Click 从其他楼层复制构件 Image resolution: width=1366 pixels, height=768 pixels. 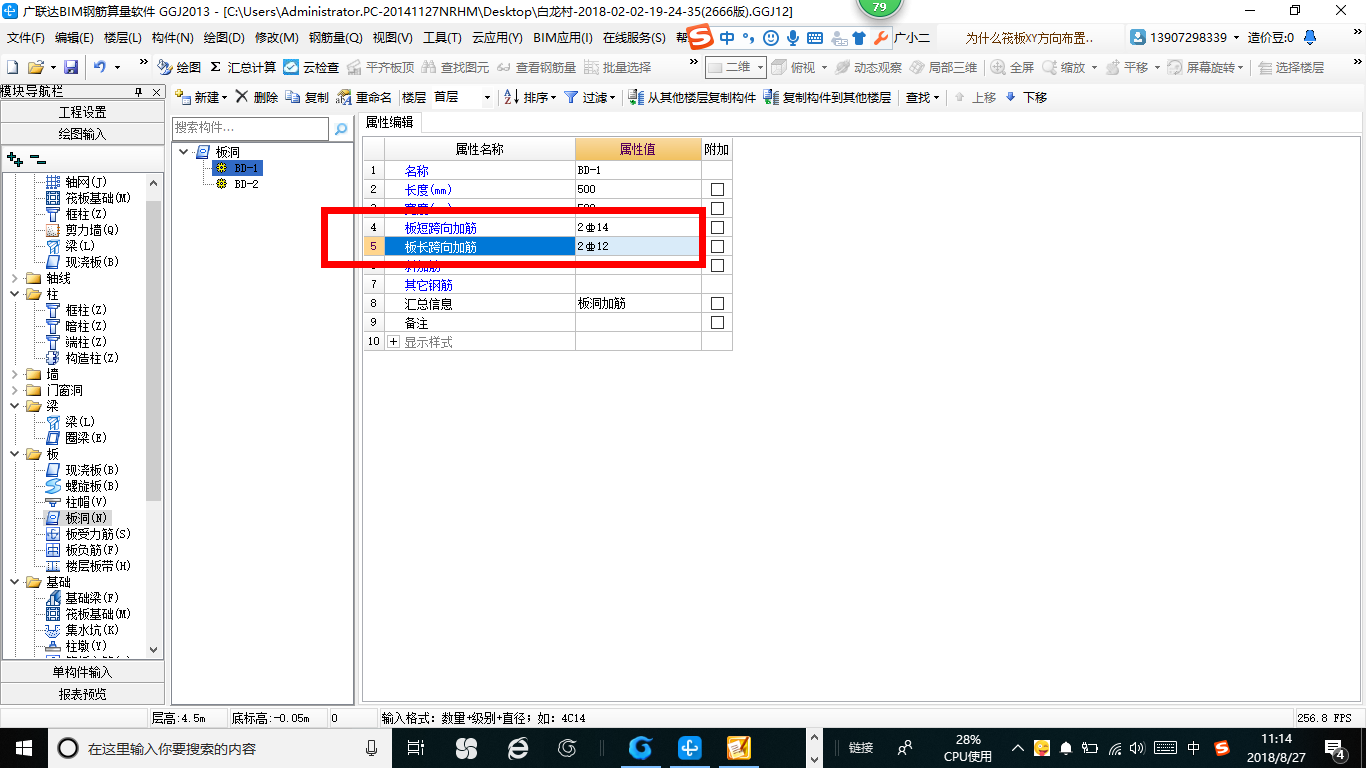[x=692, y=97]
